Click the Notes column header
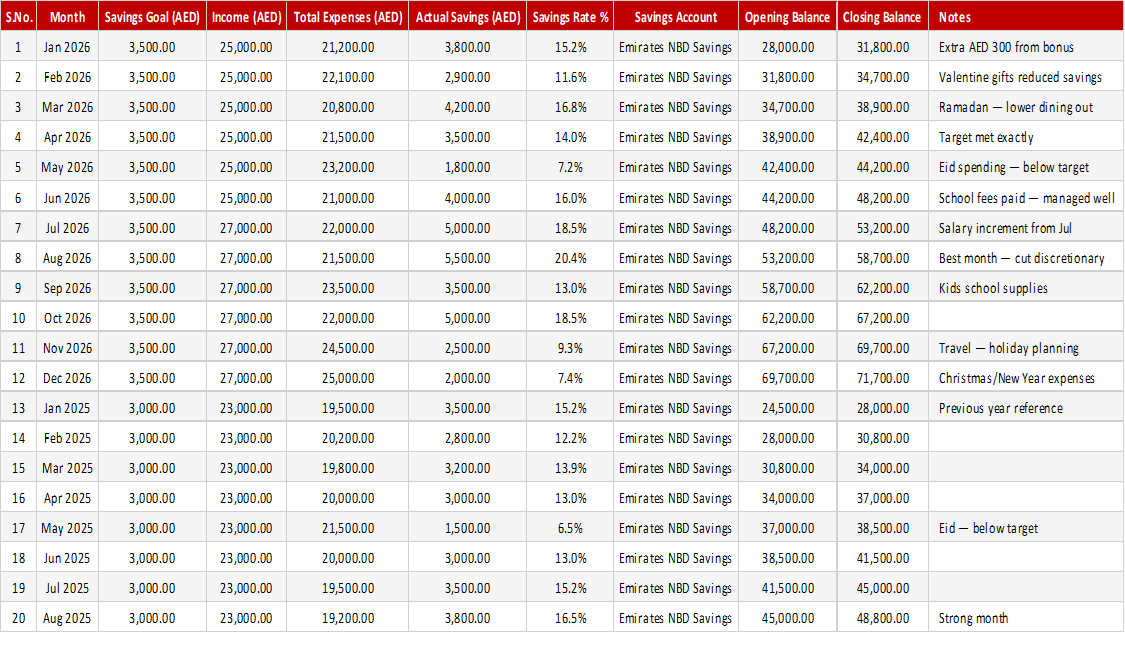This screenshot has width=1125, height=661. (1026, 17)
